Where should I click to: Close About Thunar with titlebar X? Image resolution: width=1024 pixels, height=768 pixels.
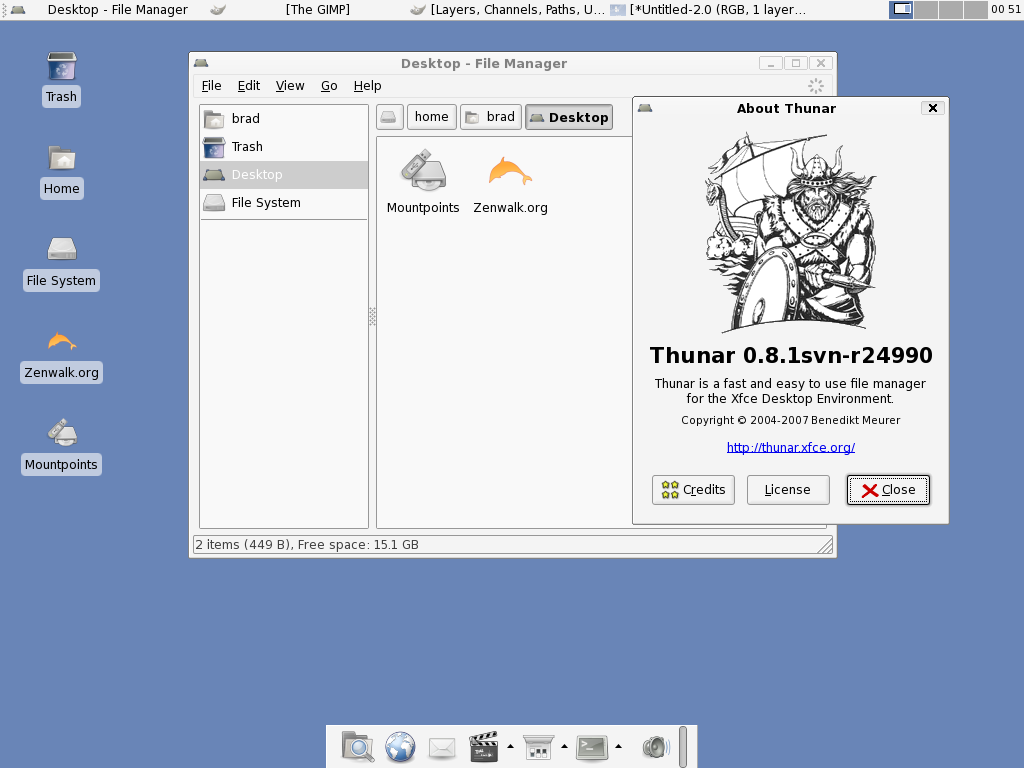[x=933, y=108]
